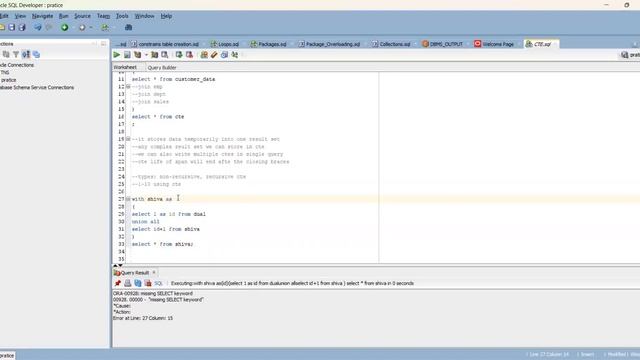The width and height of the screenshot is (640, 360).
Task: Open the Help menu
Action: (166, 16)
